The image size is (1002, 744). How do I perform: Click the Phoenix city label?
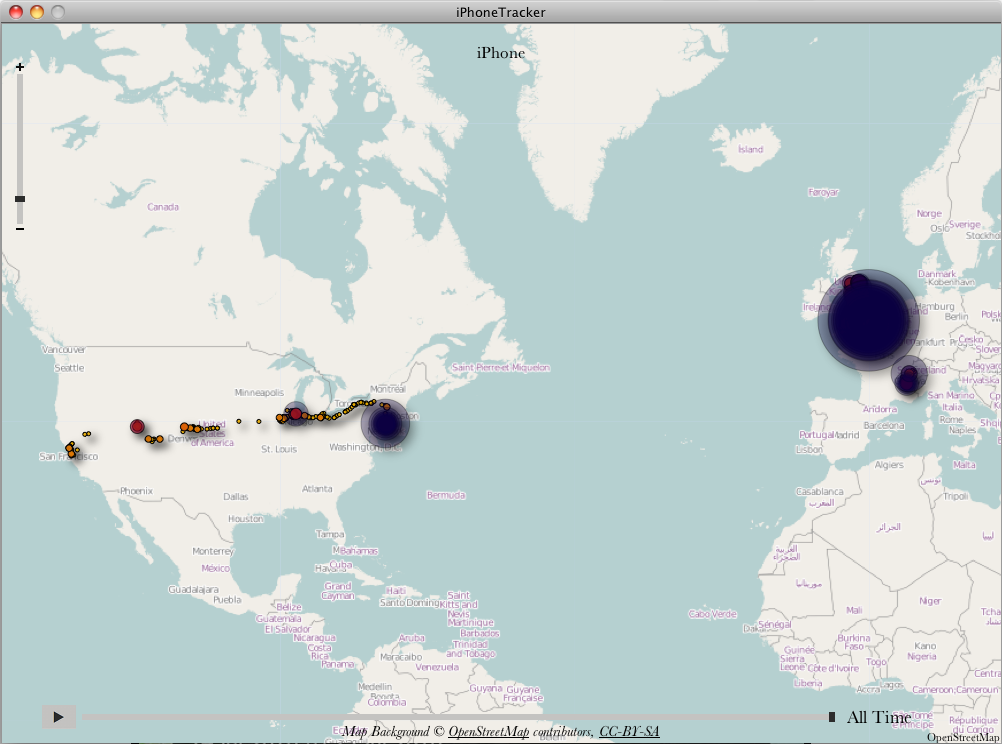(137, 491)
